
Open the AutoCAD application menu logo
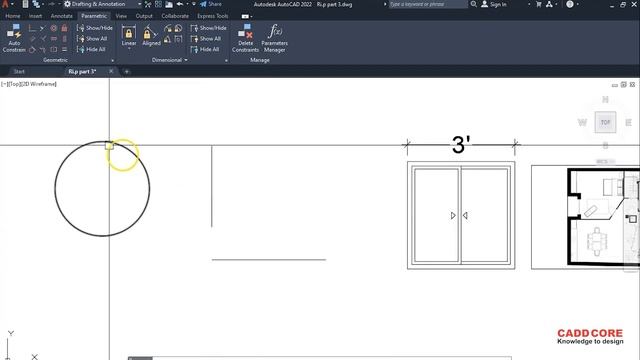(5, 4)
